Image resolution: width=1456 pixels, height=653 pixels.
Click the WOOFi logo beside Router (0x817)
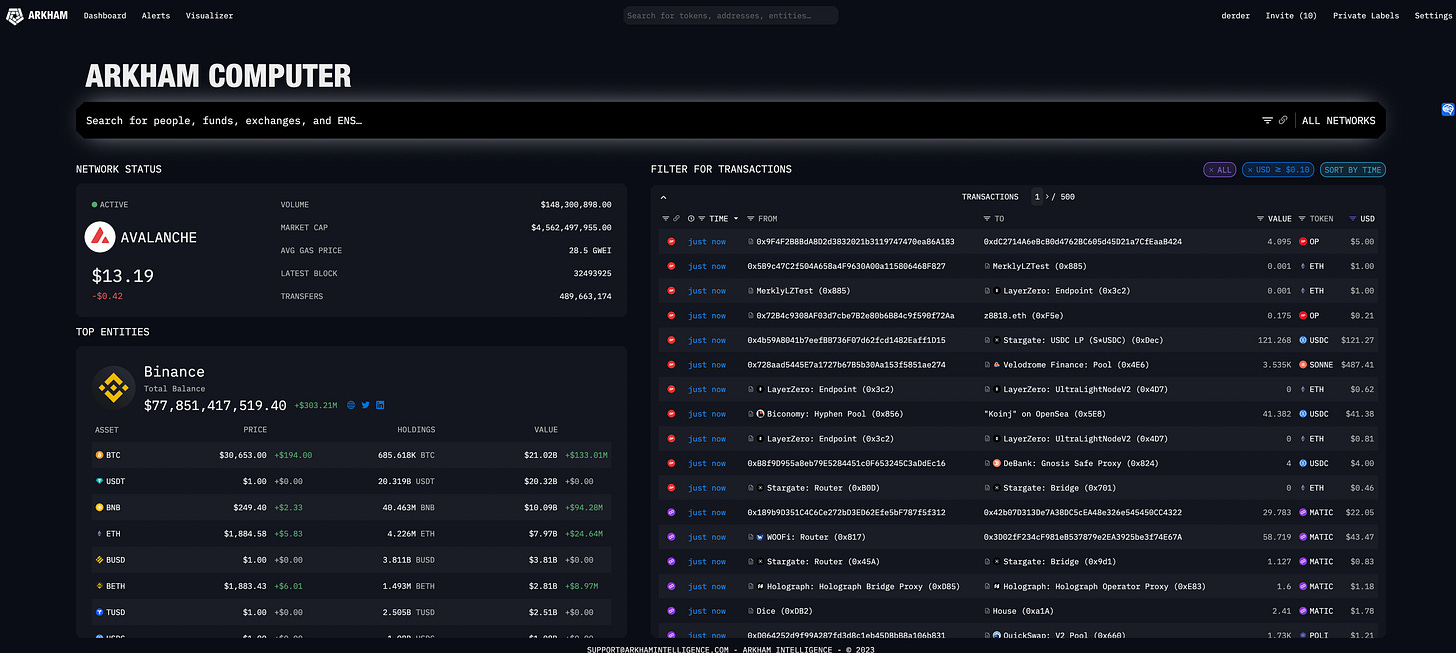pyautogui.click(x=761, y=537)
